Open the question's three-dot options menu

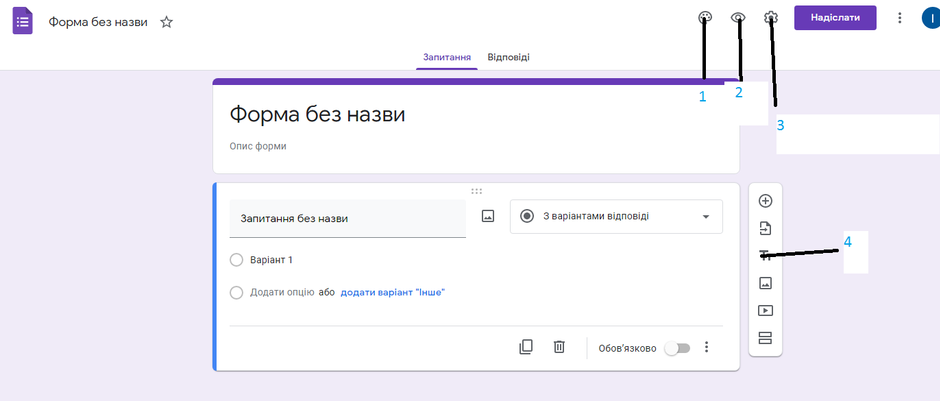[x=706, y=347]
